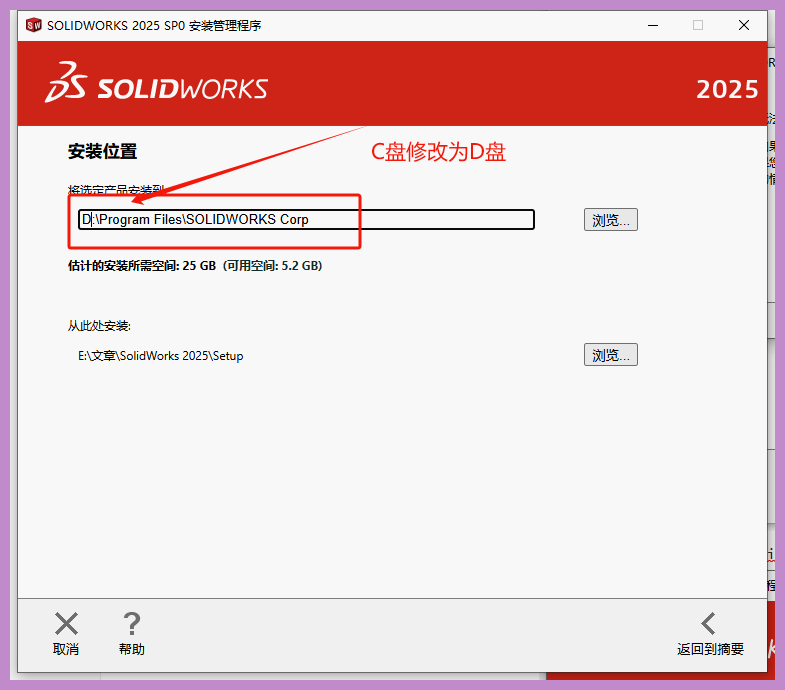
Task: Browse for the install source folder
Action: [611, 355]
